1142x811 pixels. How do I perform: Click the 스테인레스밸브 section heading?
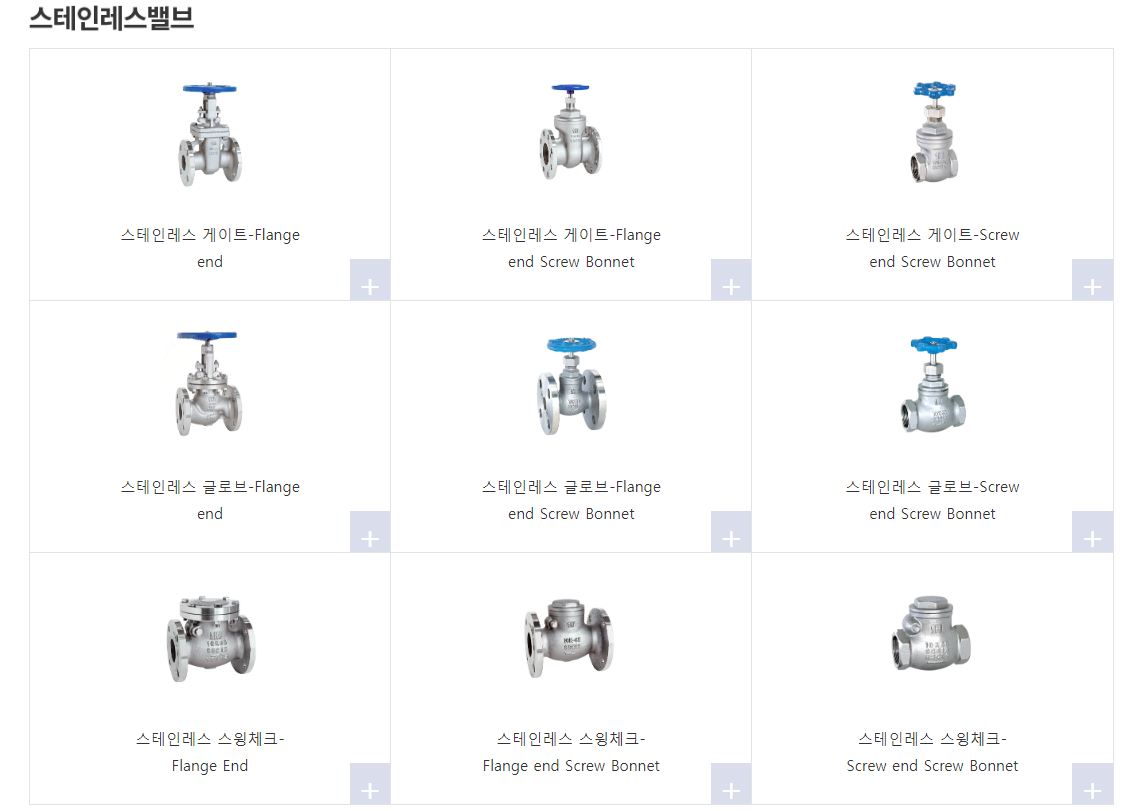coord(111,17)
